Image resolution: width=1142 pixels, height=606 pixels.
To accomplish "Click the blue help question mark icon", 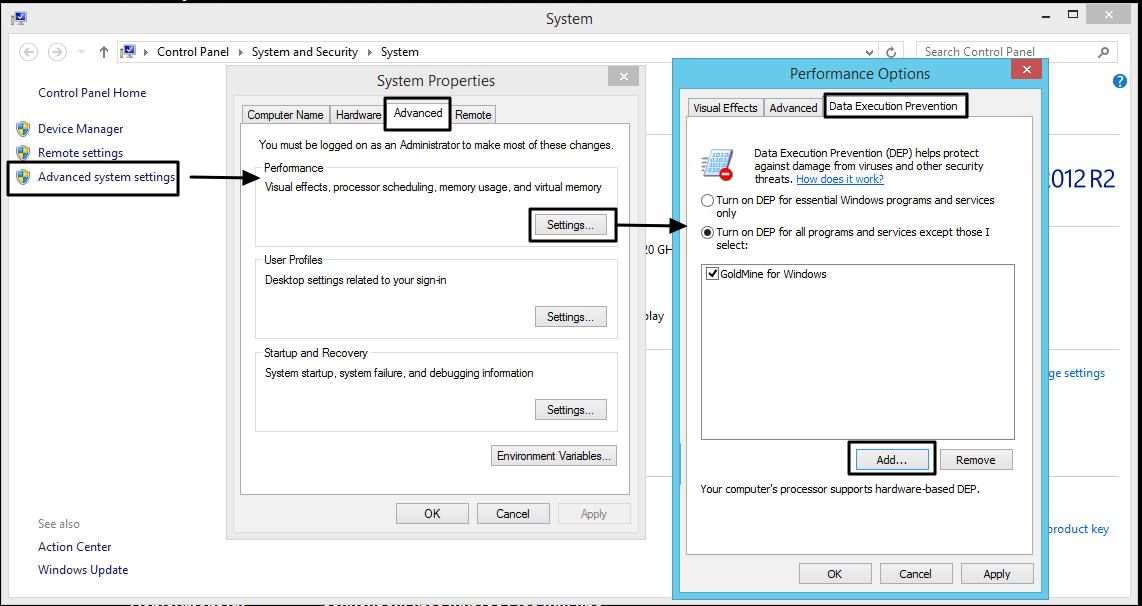I will [1119, 81].
